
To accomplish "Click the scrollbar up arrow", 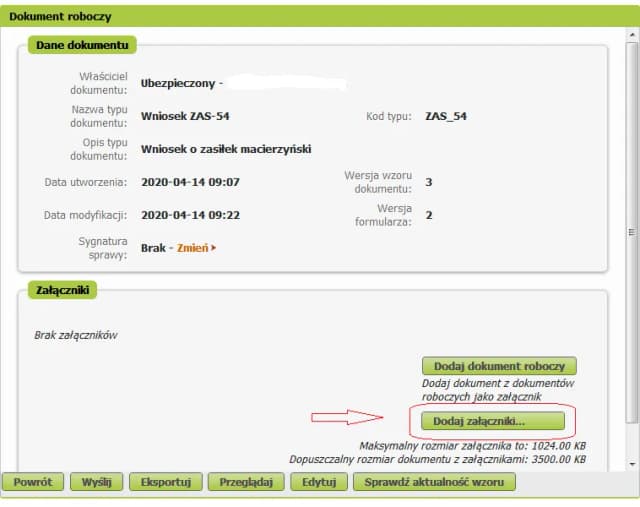I will tap(631, 35).
